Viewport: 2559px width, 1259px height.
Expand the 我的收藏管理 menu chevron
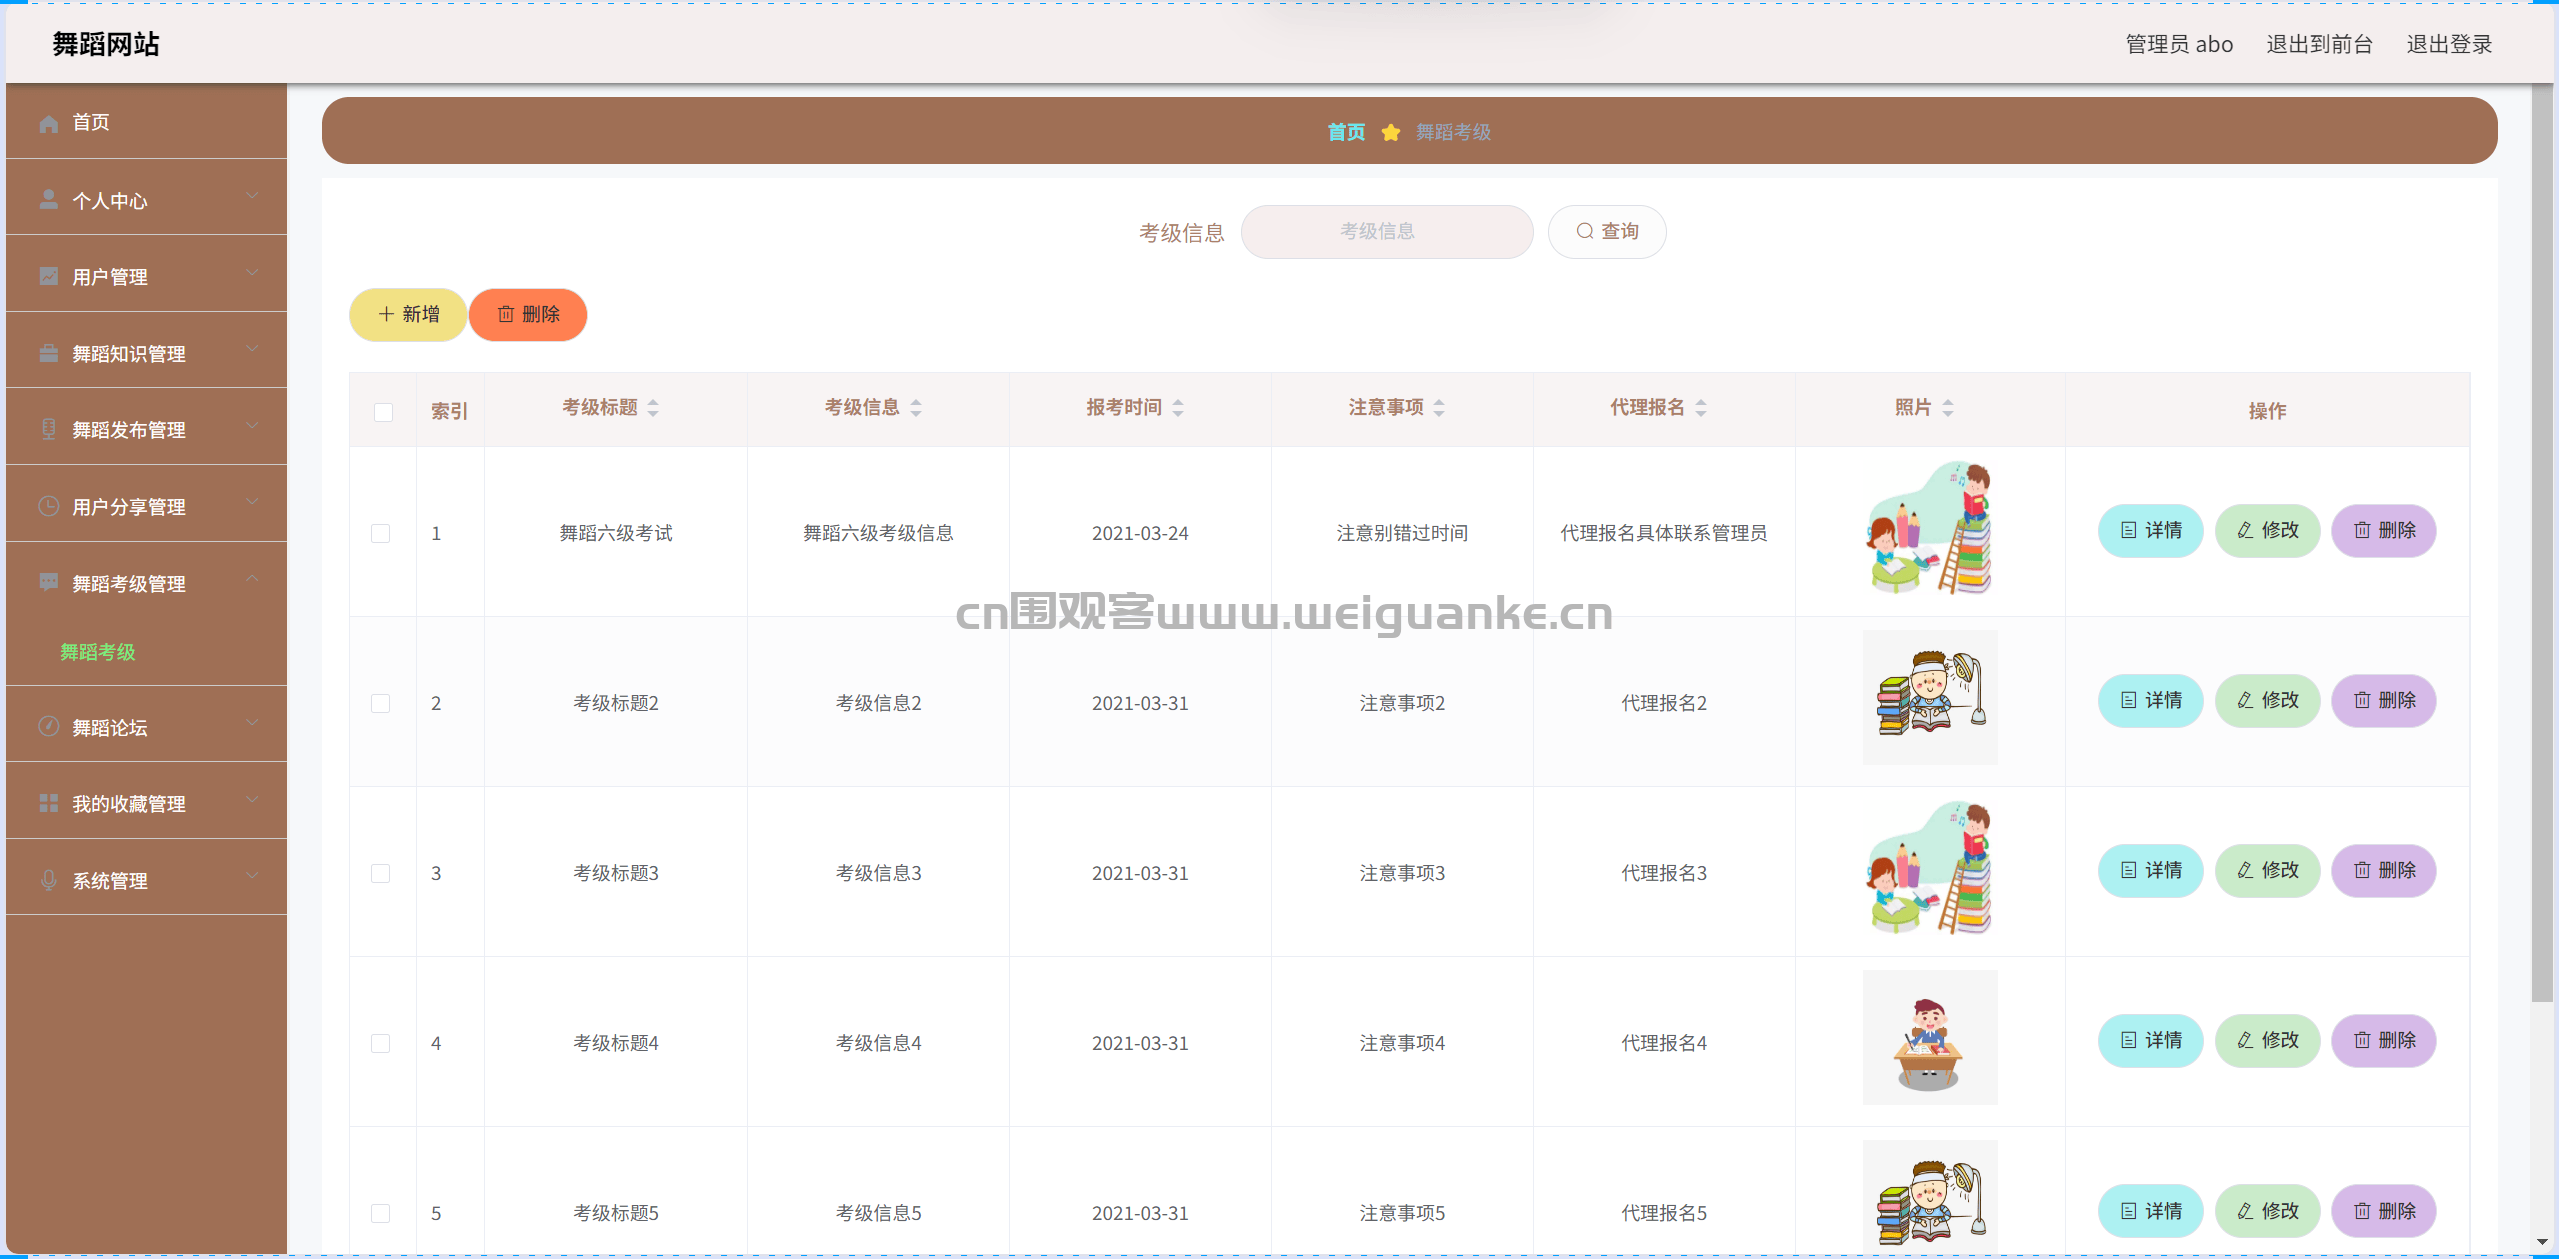click(252, 799)
